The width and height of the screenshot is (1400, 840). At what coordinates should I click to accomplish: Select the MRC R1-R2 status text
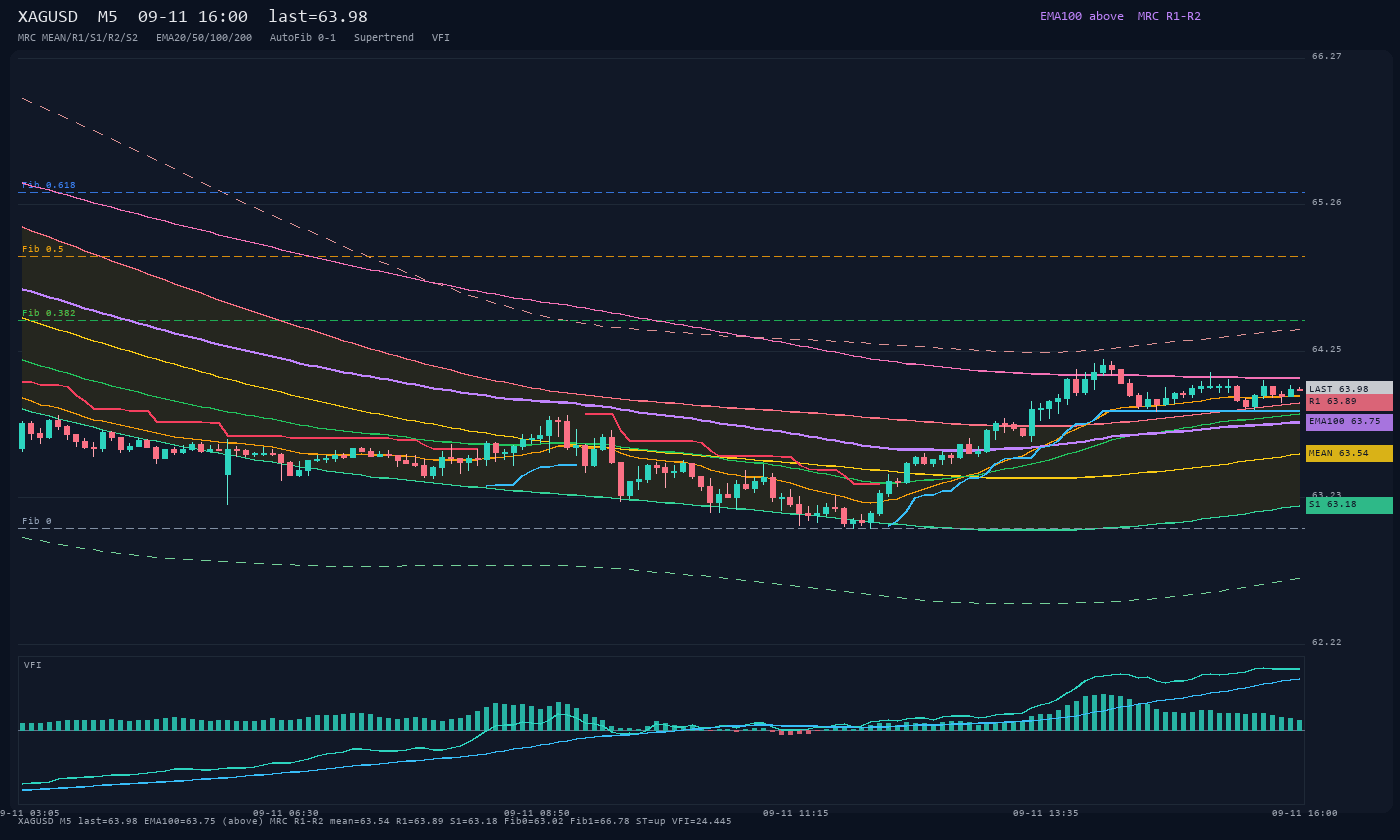[x=1169, y=16]
